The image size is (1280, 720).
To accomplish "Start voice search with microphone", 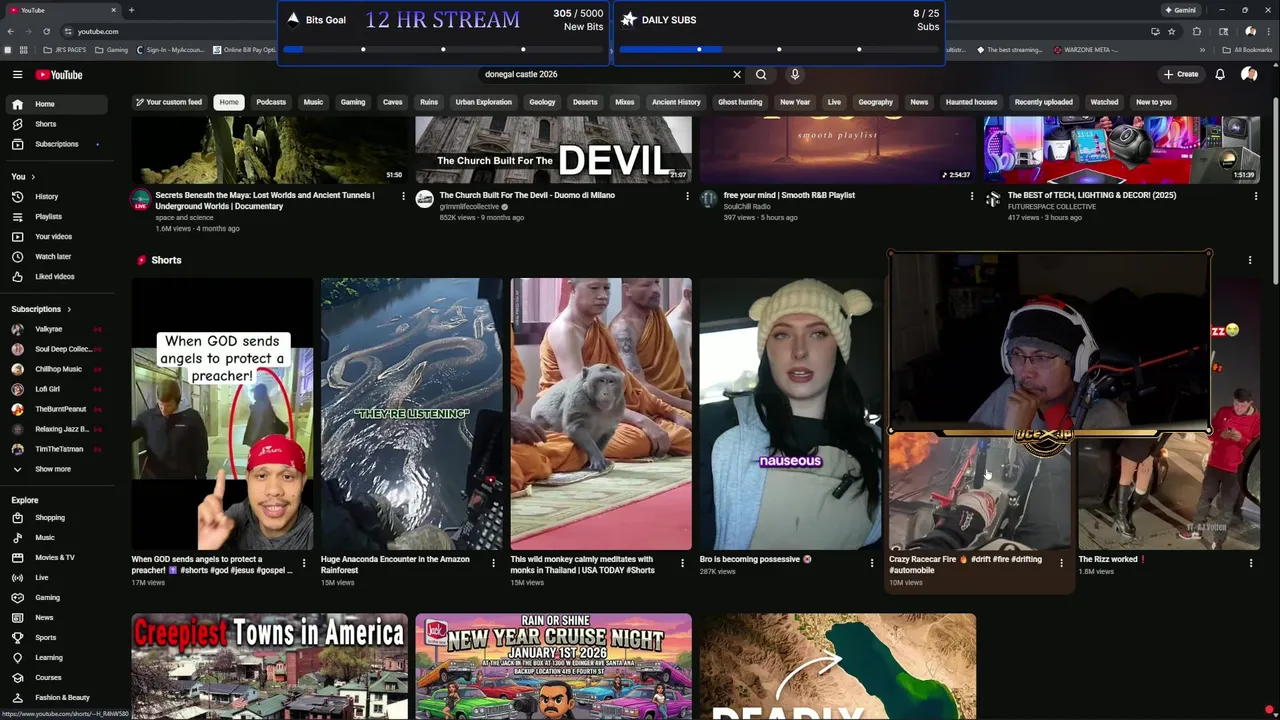I will (x=795, y=74).
